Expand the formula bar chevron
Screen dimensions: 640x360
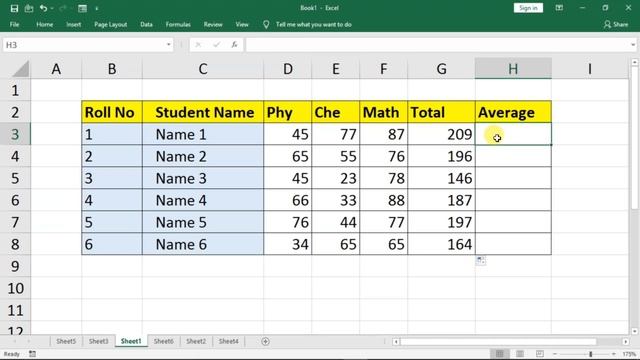[x=633, y=44]
